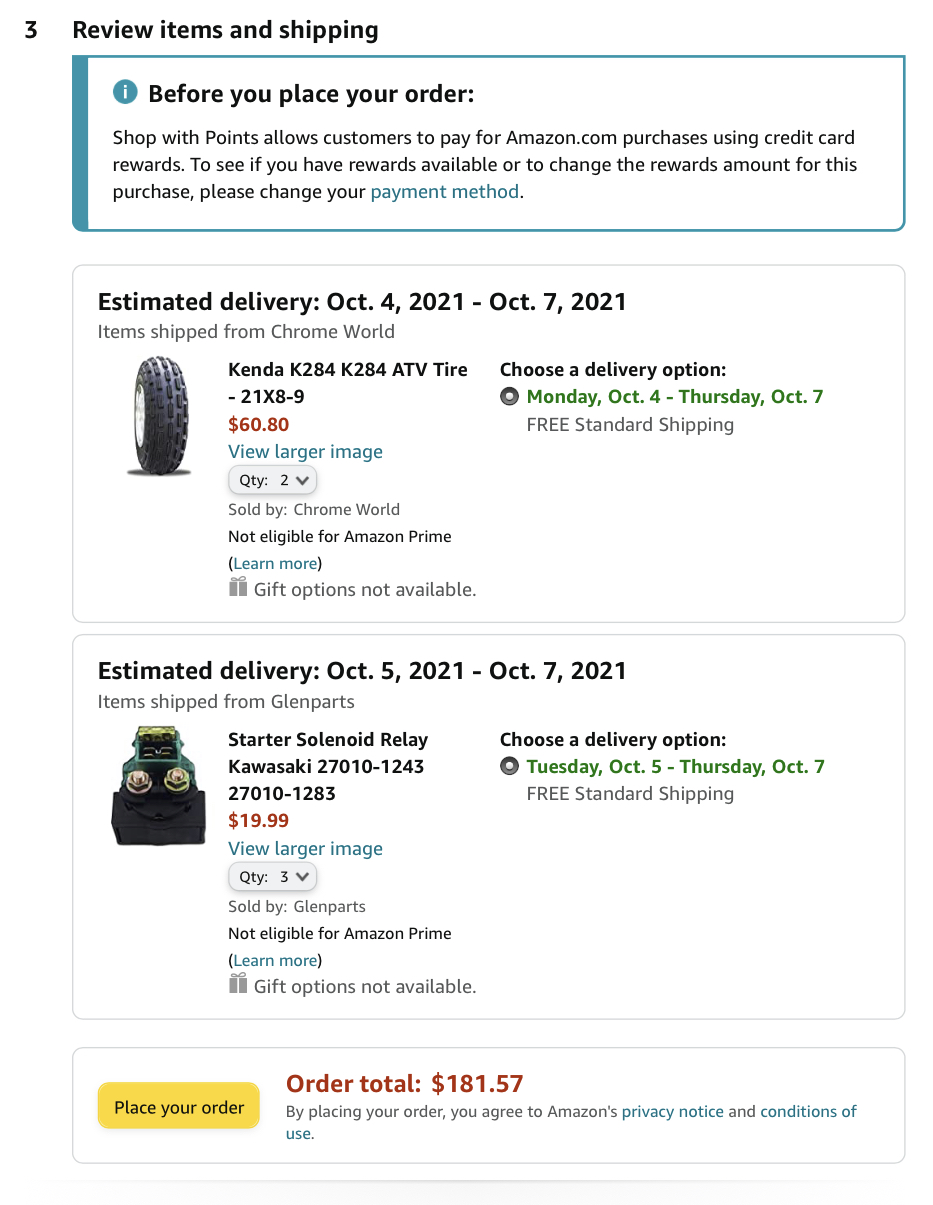Click the Kenda K284 ATV Tire title
The height and width of the screenshot is (1205, 933).
click(347, 383)
